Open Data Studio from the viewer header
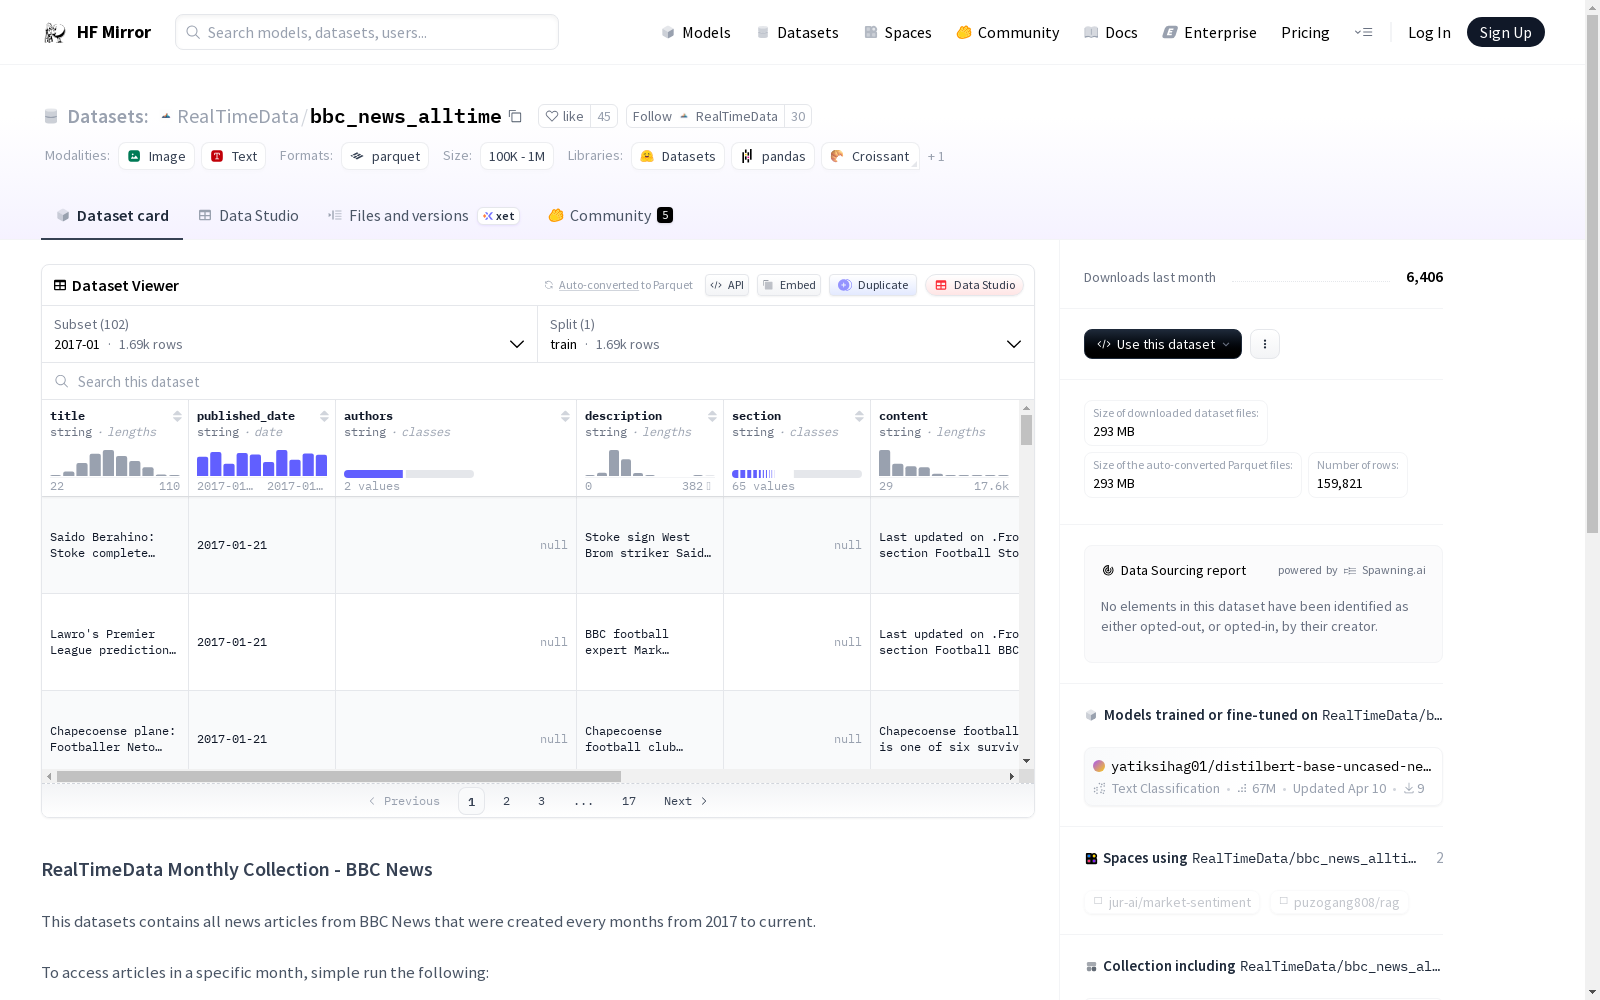 tap(974, 285)
